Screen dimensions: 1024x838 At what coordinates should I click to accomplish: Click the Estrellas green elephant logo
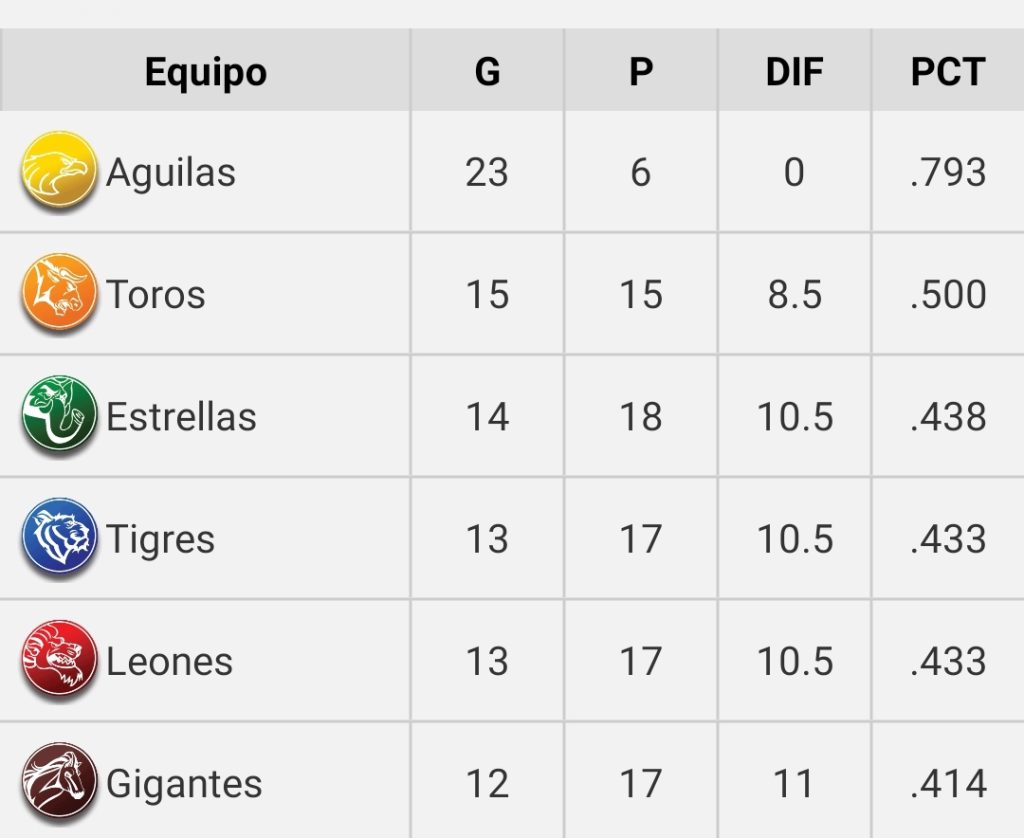coord(59,416)
